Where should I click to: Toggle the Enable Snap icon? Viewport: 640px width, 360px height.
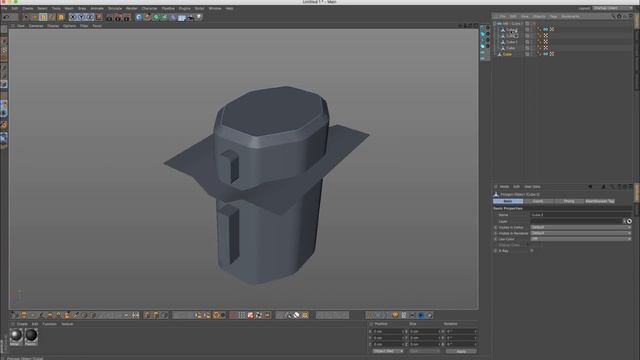point(4,125)
